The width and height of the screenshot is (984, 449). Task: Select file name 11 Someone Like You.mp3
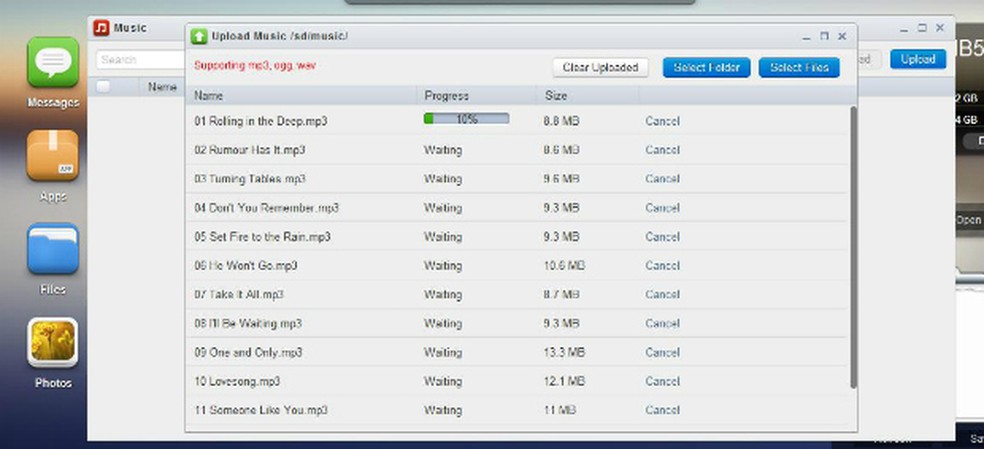point(260,410)
